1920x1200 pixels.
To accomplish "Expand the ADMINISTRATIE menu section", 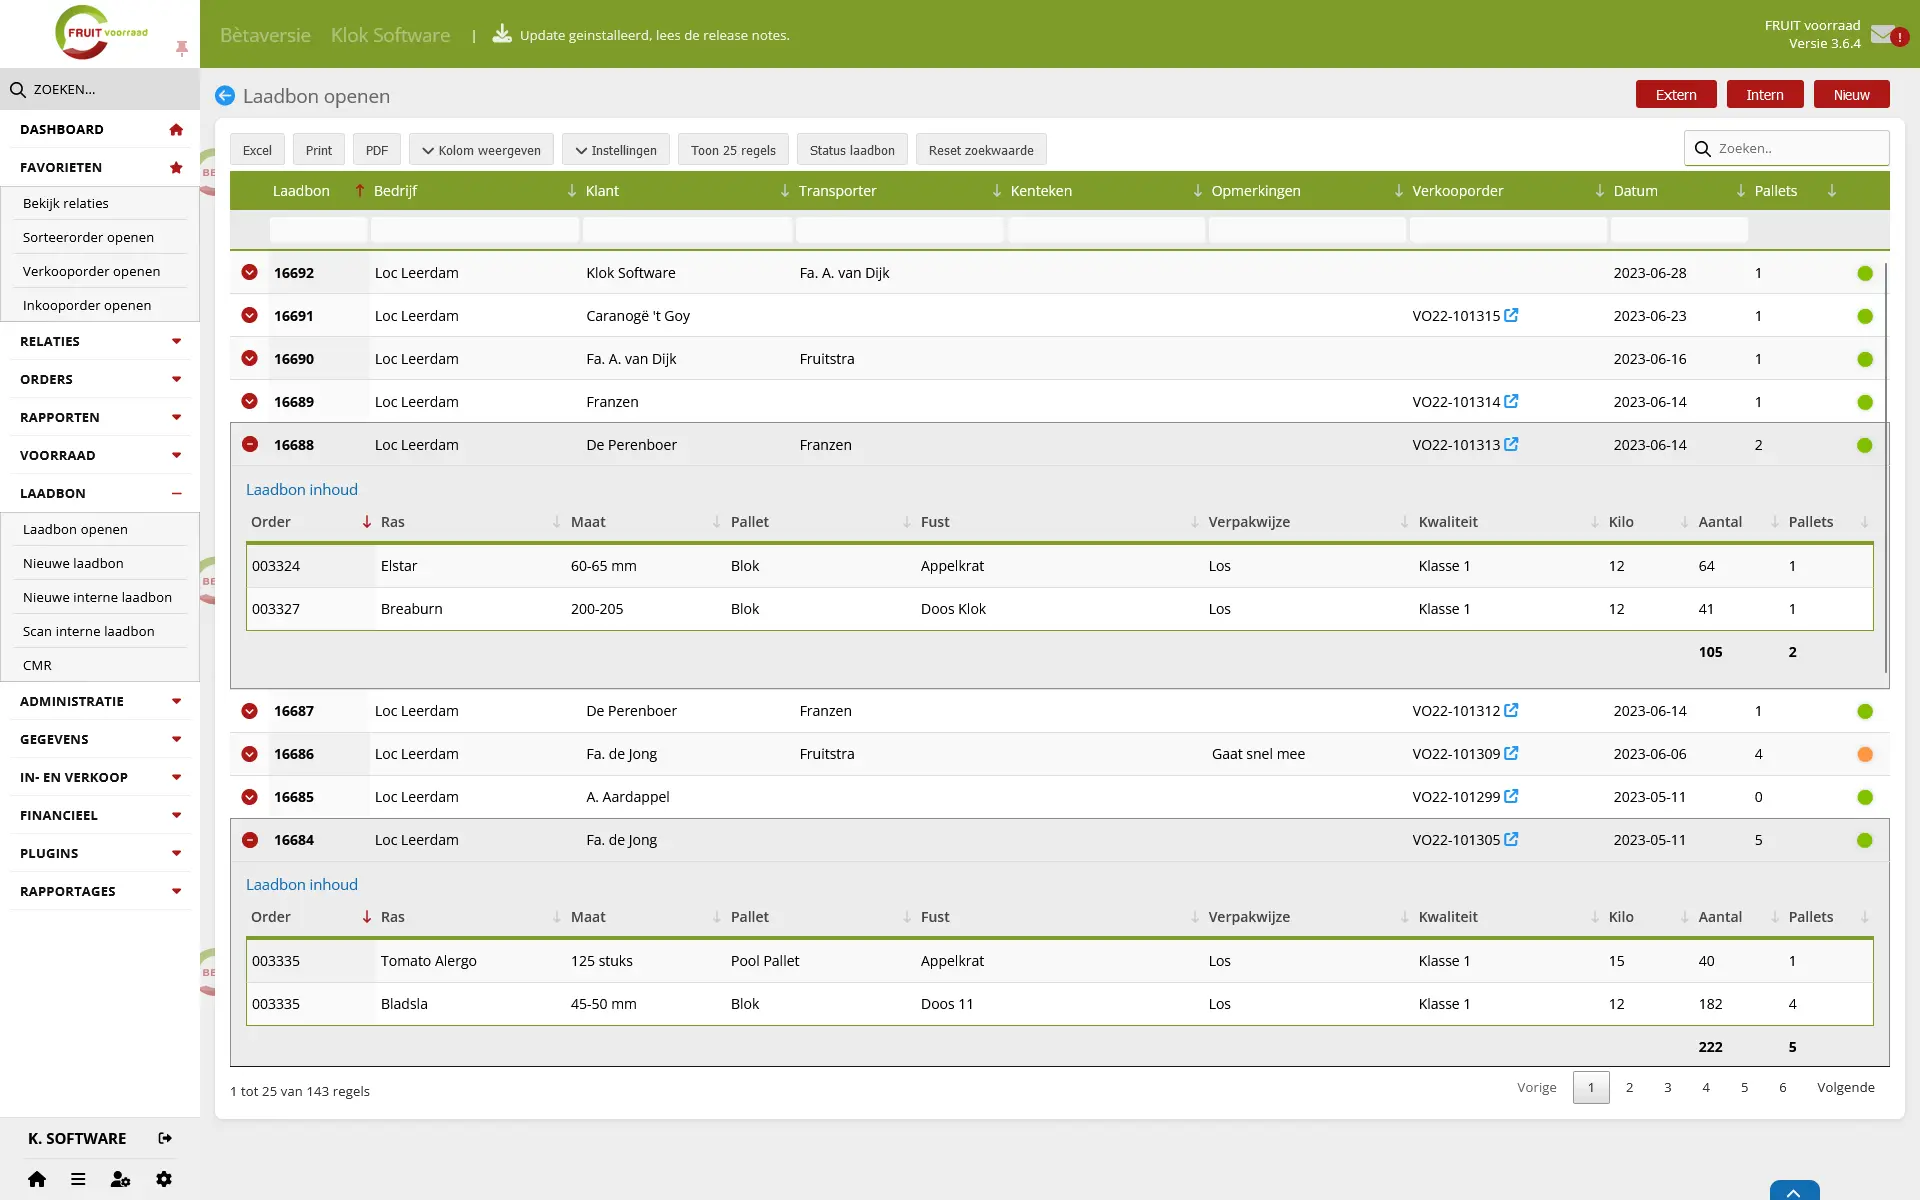I will [100, 702].
